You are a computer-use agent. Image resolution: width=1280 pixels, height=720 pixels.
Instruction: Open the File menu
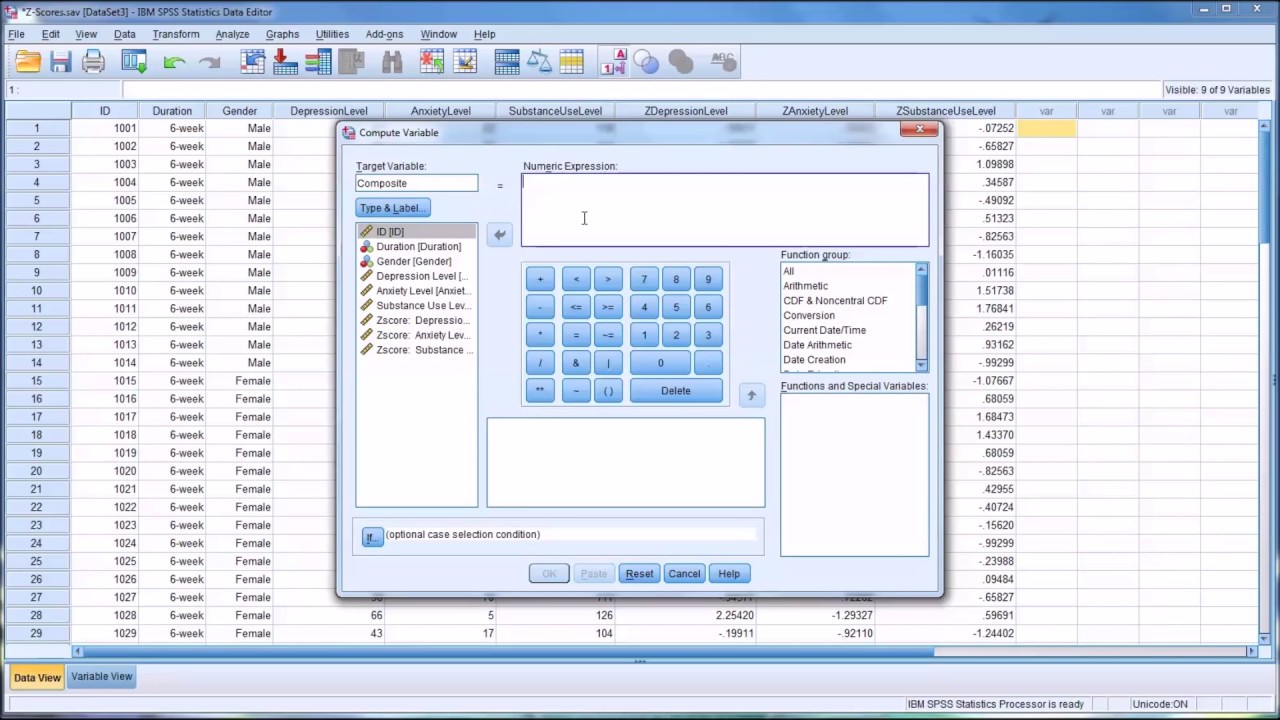17,34
